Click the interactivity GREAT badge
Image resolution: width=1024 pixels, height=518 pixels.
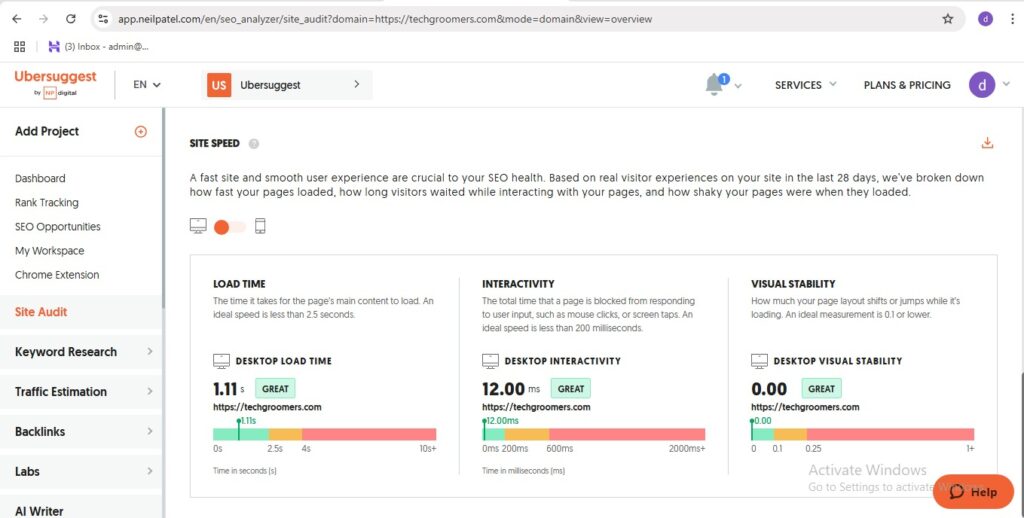coord(571,389)
